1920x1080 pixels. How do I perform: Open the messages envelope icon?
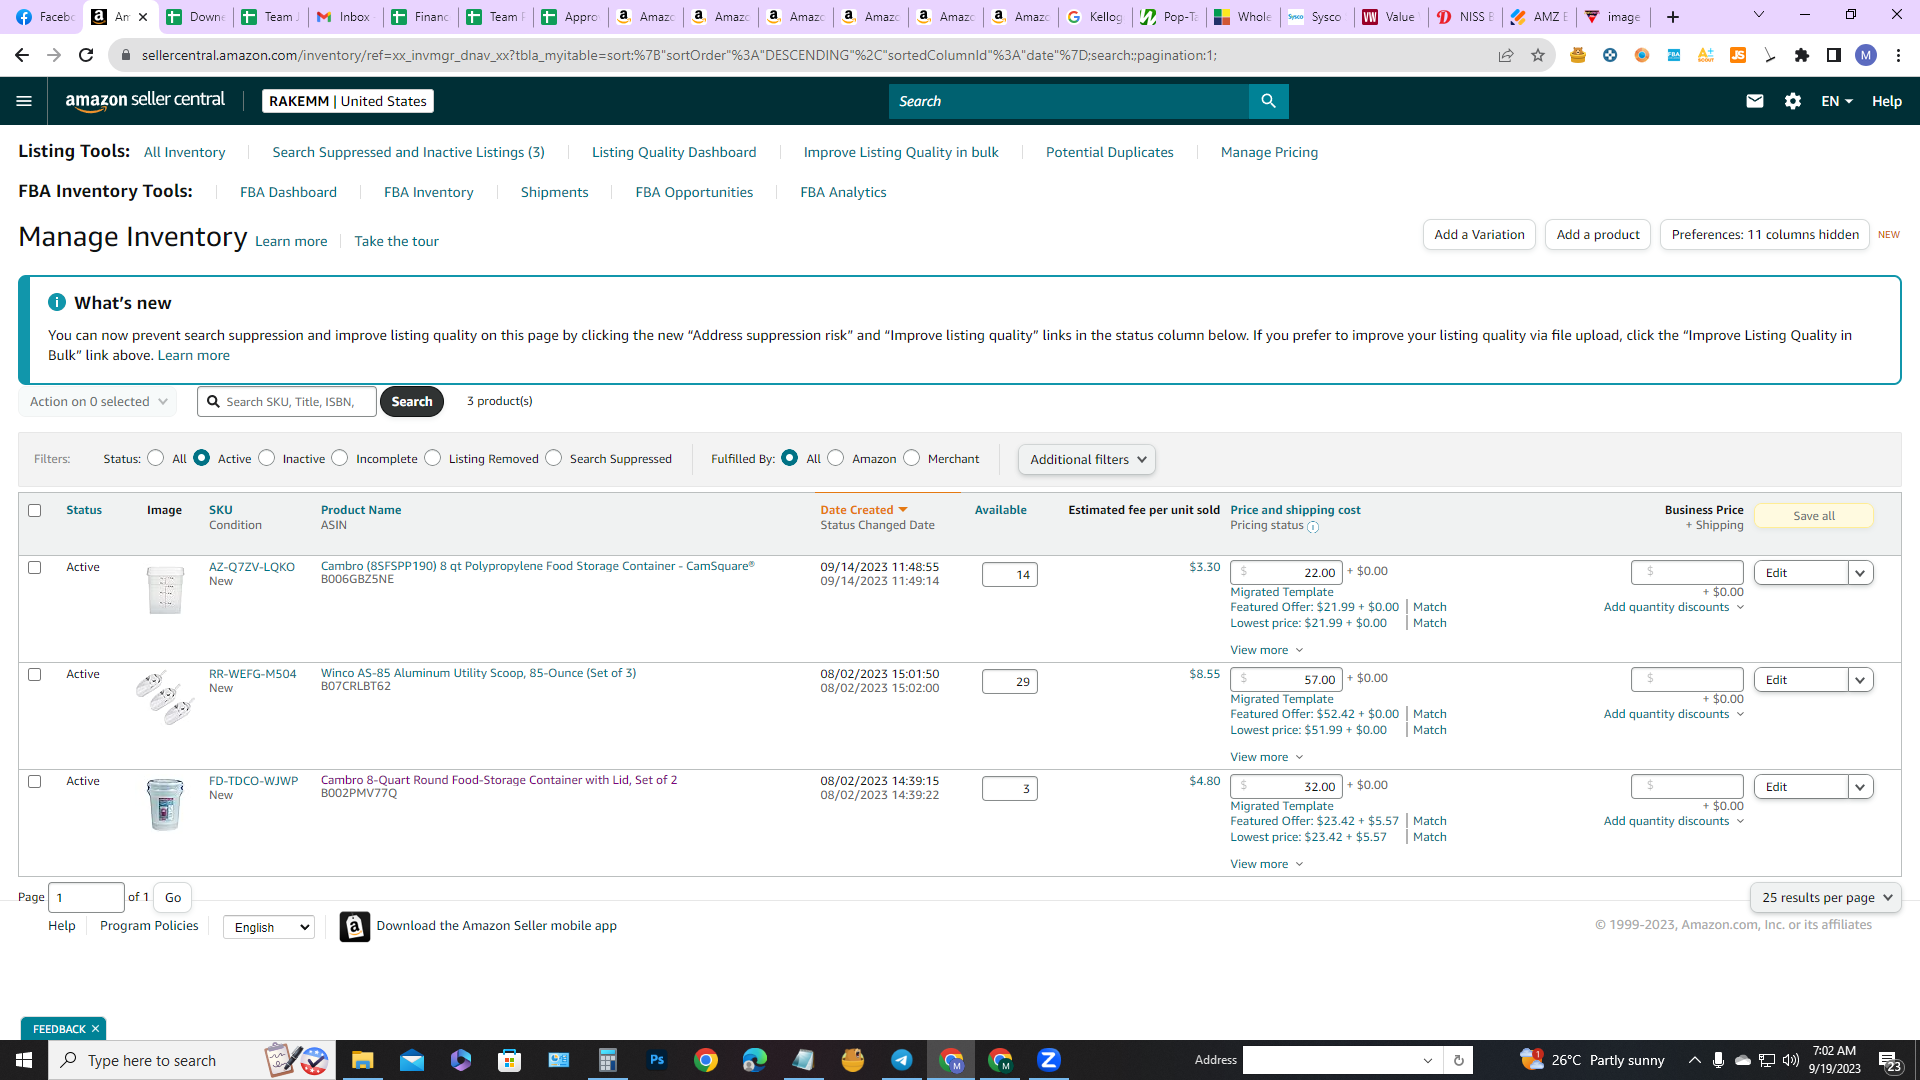[x=1754, y=101]
